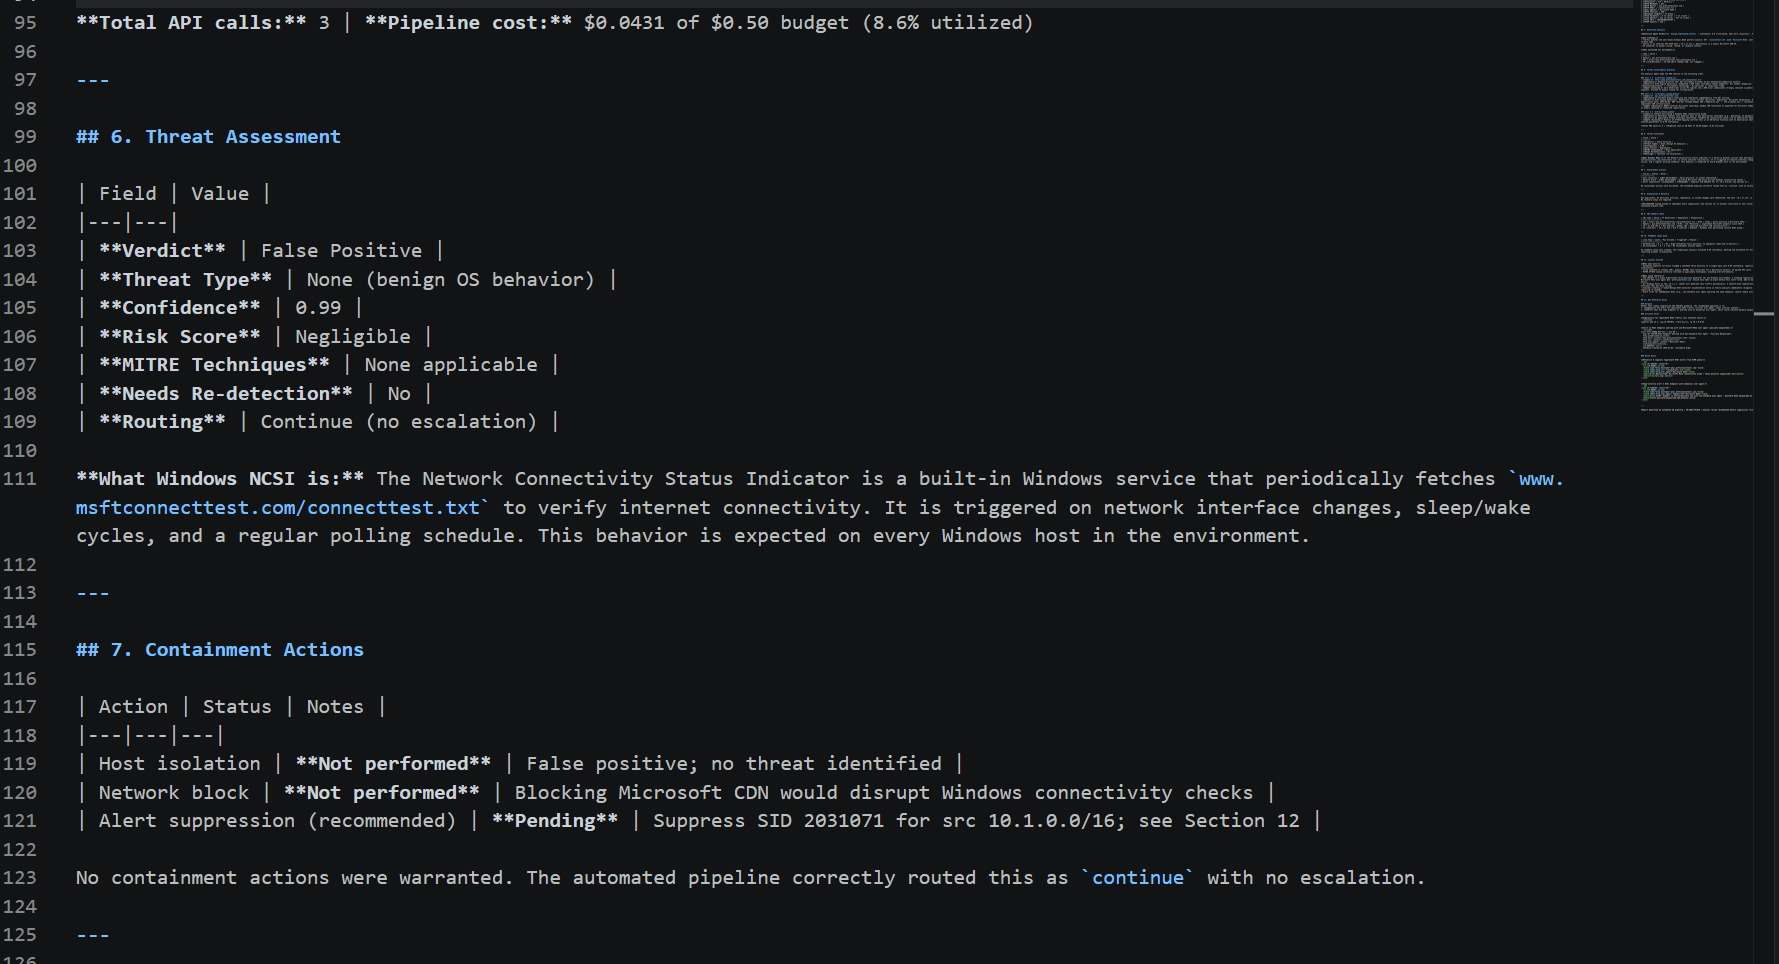The height and width of the screenshot is (964, 1779).
Task: Click the minimap code overview
Action: click(x=1696, y=205)
